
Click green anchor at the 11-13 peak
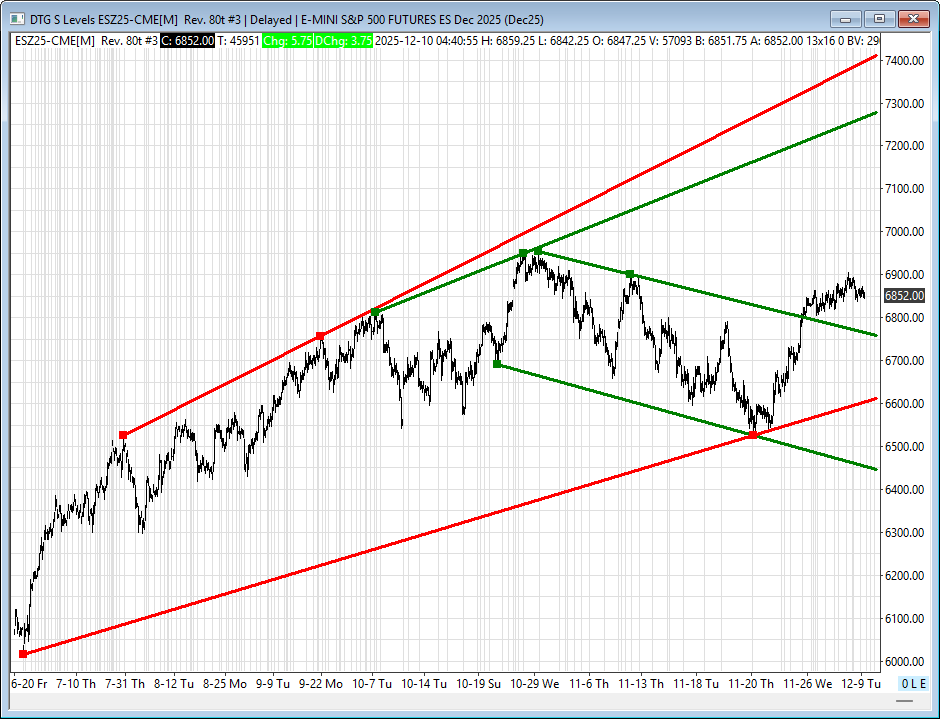click(x=629, y=273)
